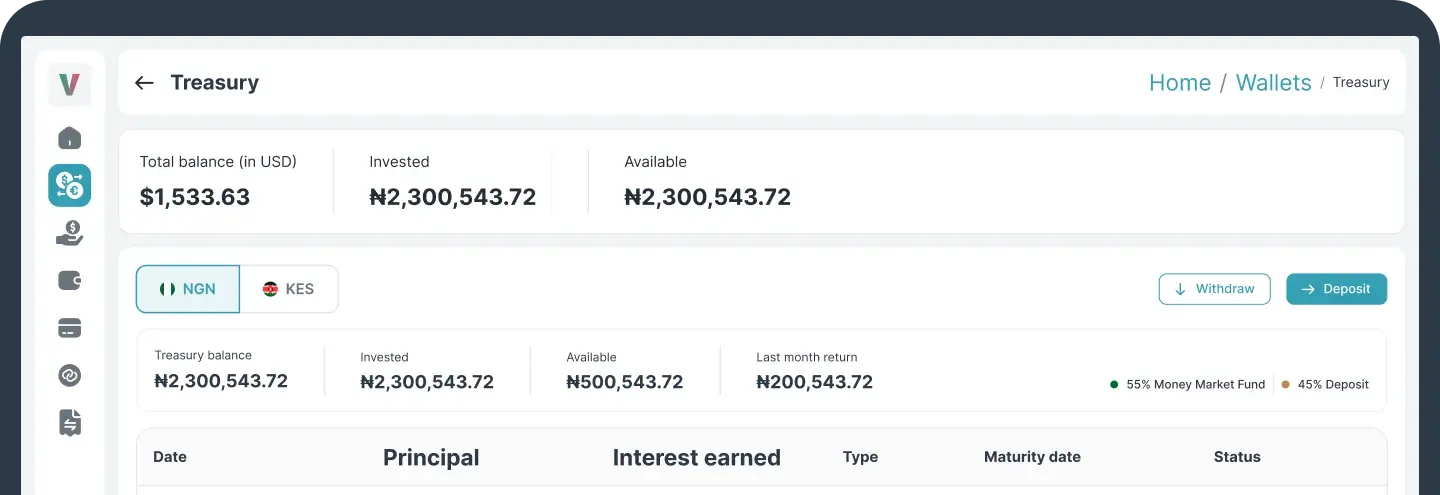Screen dimensions: 1440x495
Task: Click the Deposit button
Action: [1336, 289]
